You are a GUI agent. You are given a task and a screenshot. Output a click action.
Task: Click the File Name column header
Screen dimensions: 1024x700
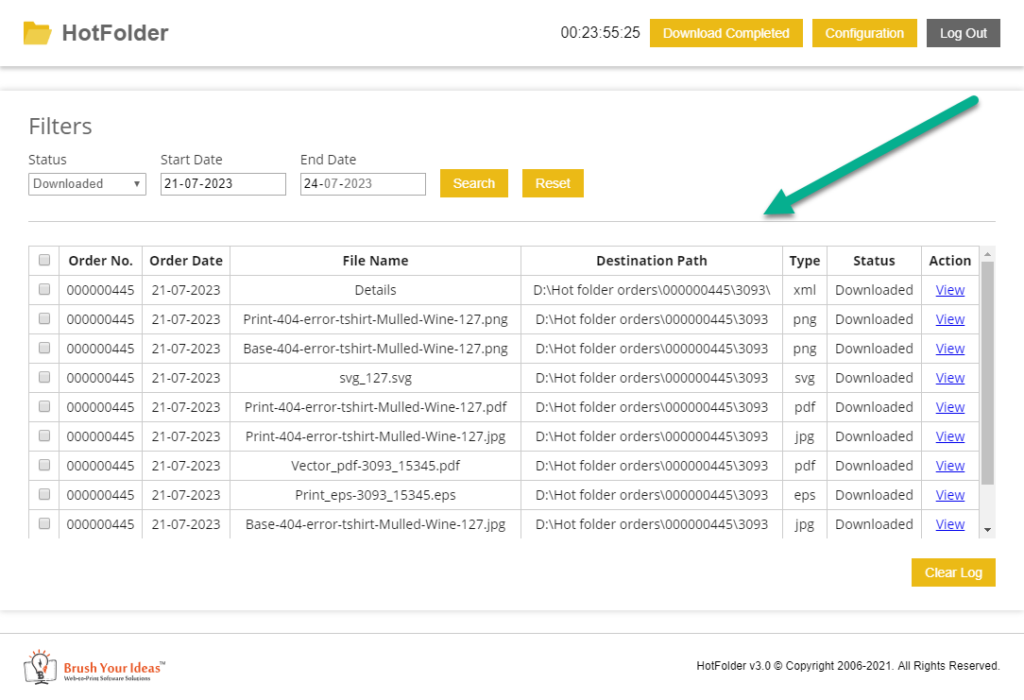pyautogui.click(x=375, y=261)
